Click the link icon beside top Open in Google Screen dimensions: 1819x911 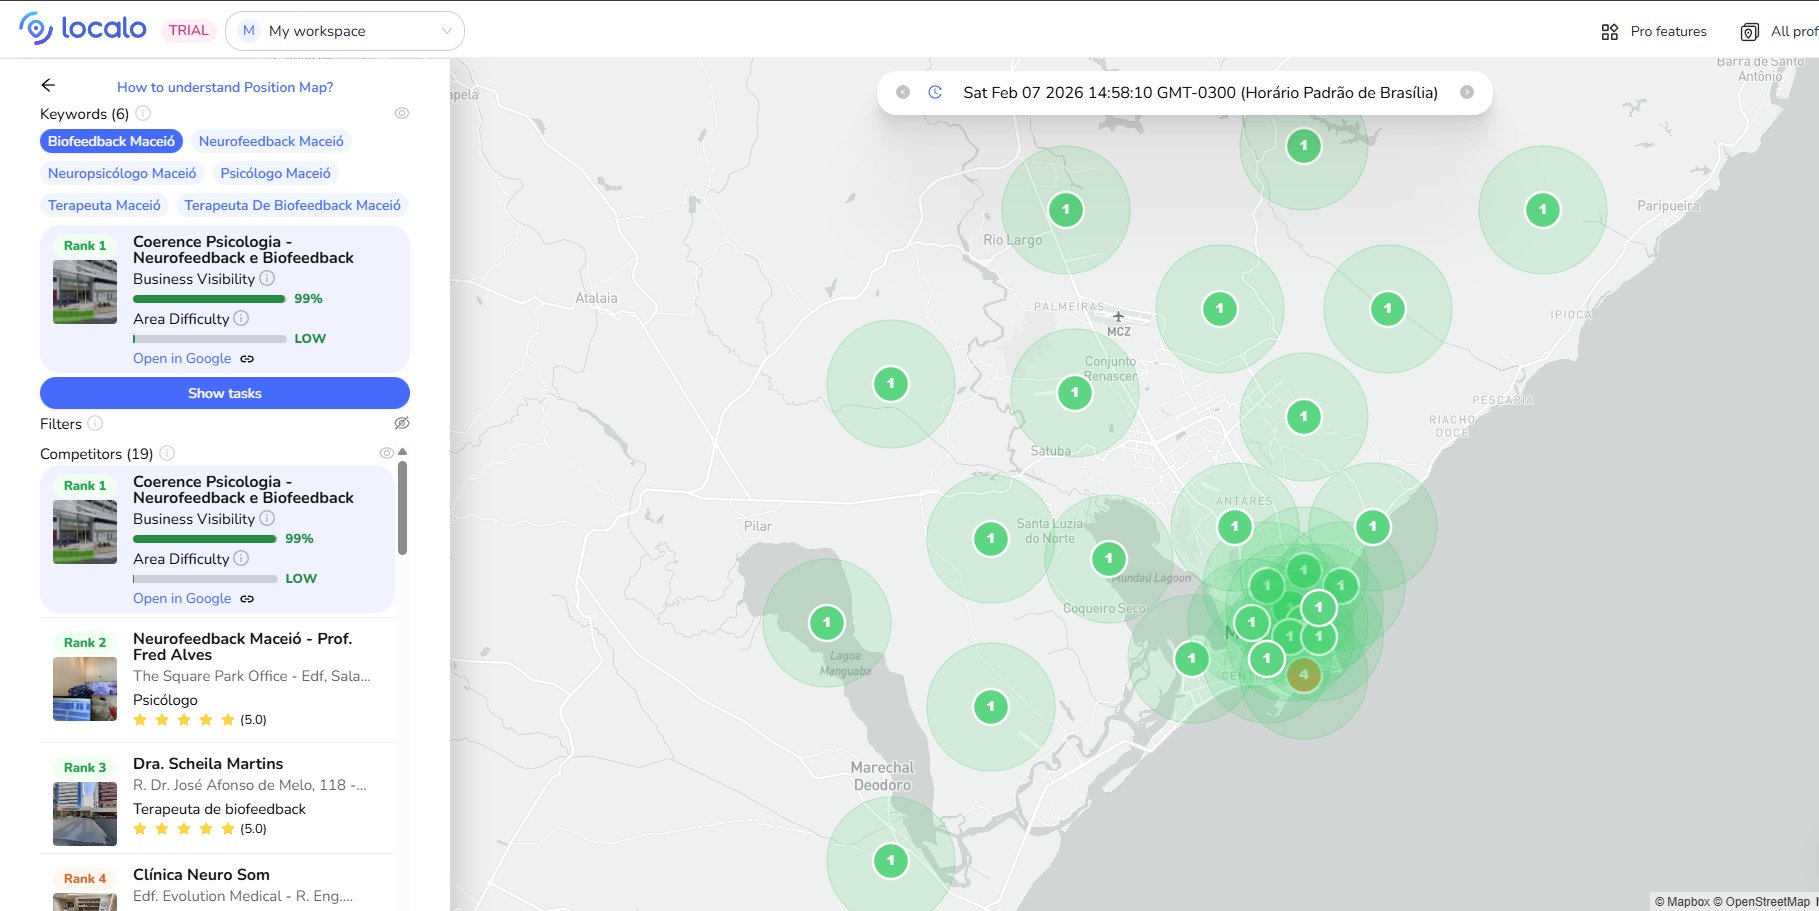click(247, 358)
